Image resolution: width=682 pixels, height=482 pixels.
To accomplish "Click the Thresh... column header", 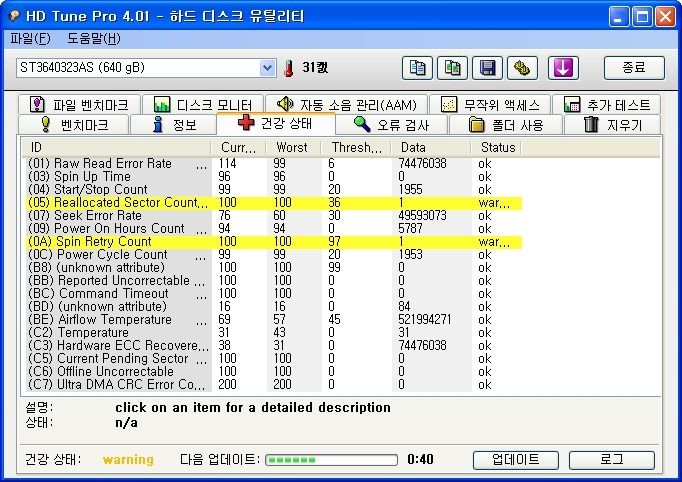I will [356, 147].
